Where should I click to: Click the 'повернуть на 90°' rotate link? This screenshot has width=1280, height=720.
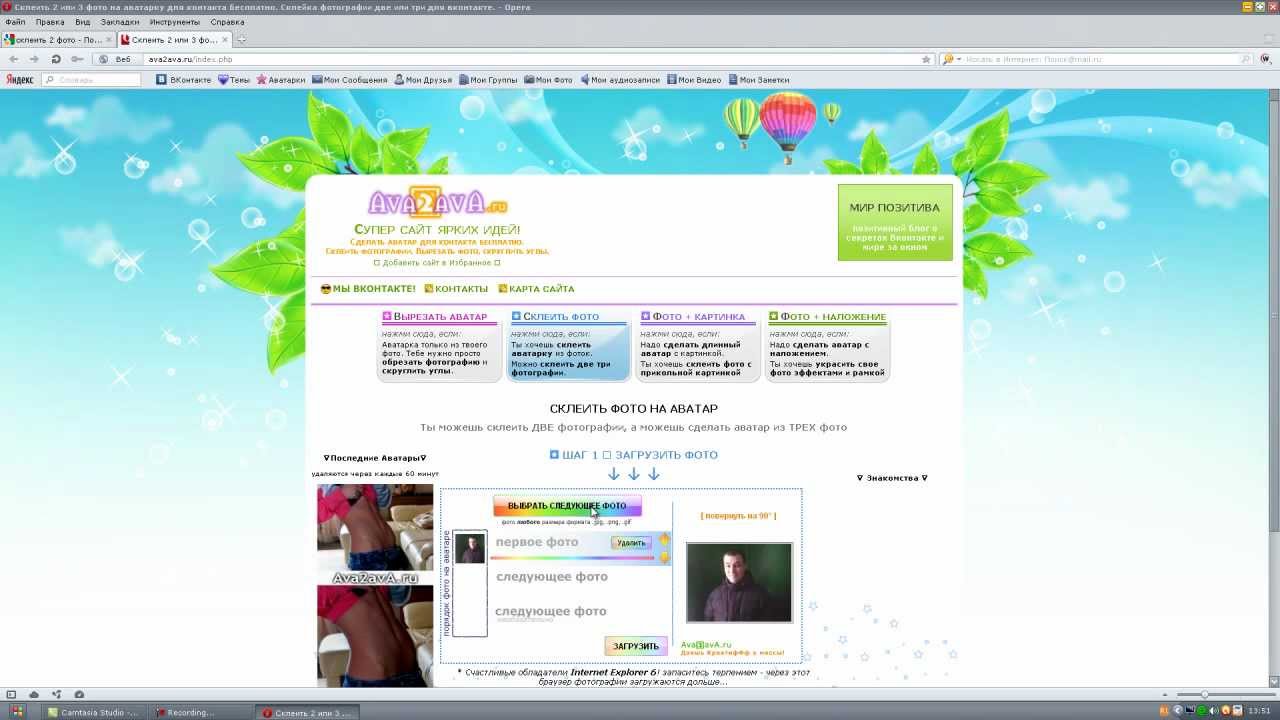click(738, 516)
